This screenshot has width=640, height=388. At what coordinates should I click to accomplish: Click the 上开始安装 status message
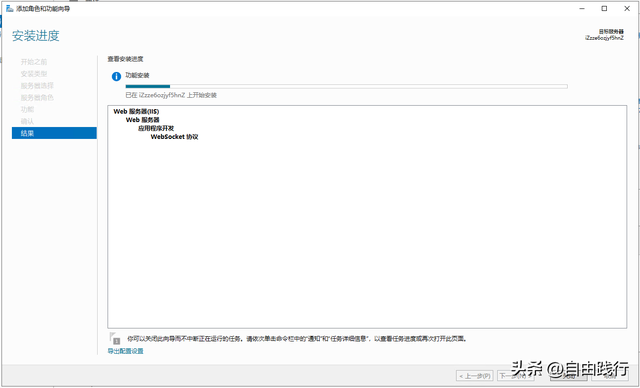[x=171, y=95]
